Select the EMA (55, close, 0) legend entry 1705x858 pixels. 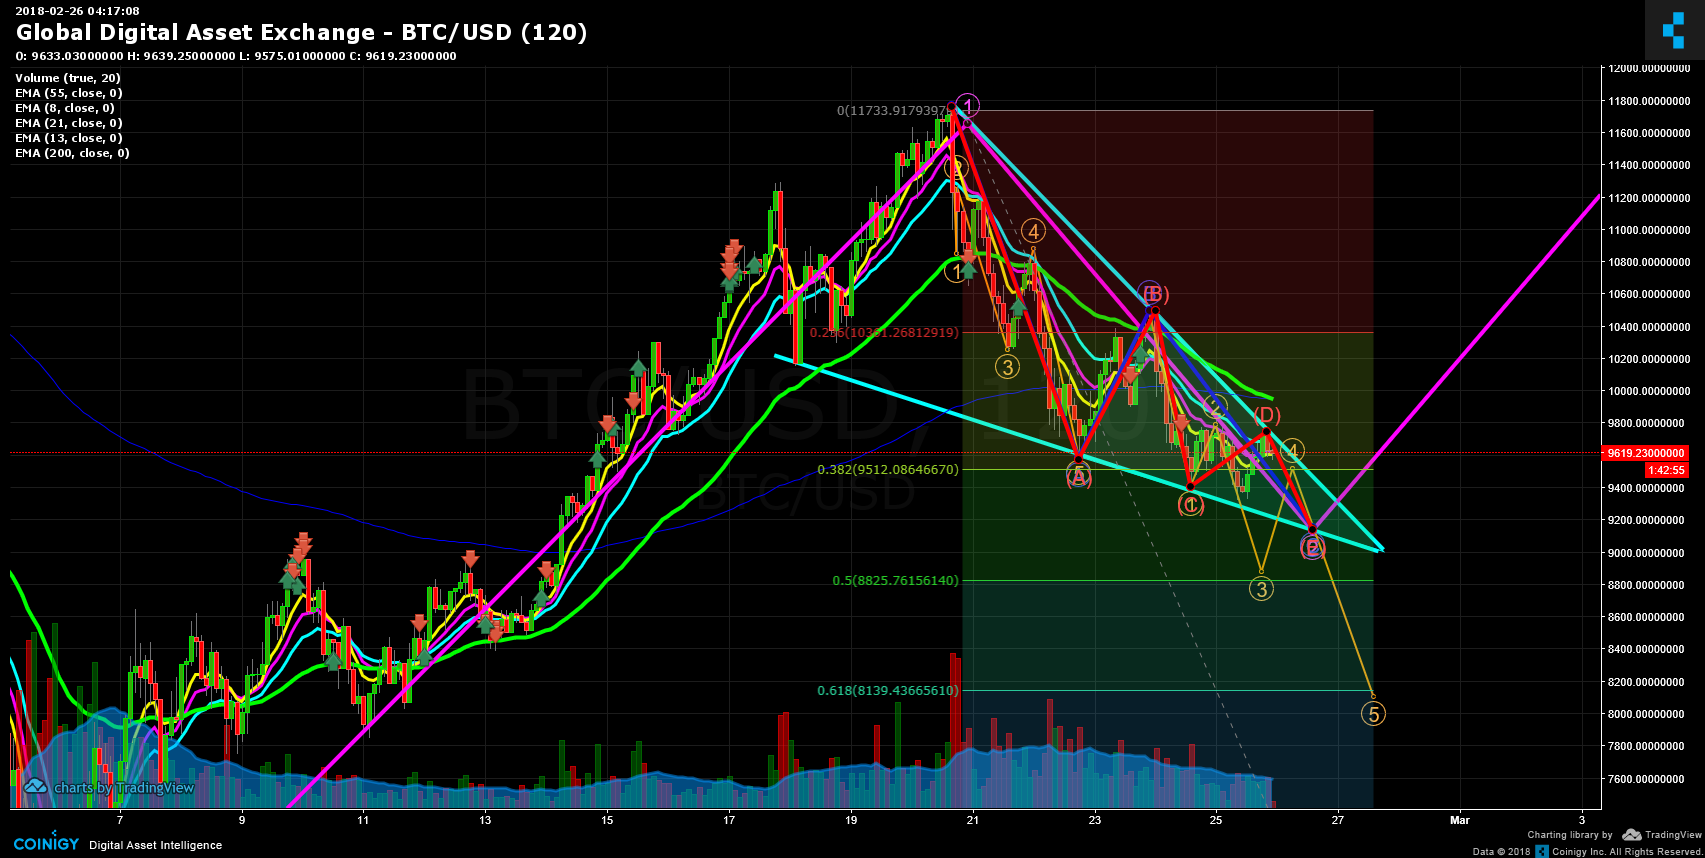pyautogui.click(x=69, y=93)
